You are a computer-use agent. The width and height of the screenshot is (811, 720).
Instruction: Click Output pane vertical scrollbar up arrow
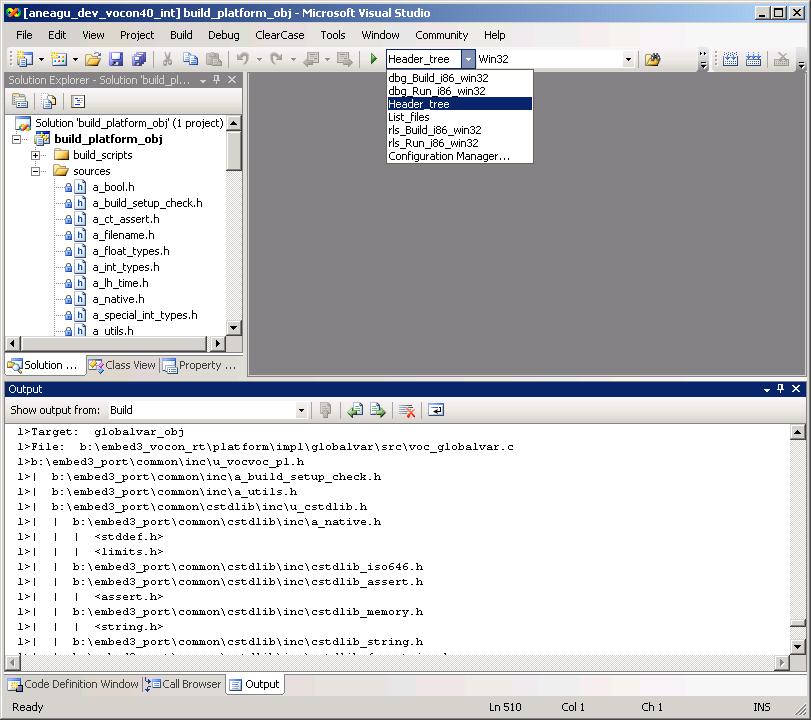tap(798, 432)
